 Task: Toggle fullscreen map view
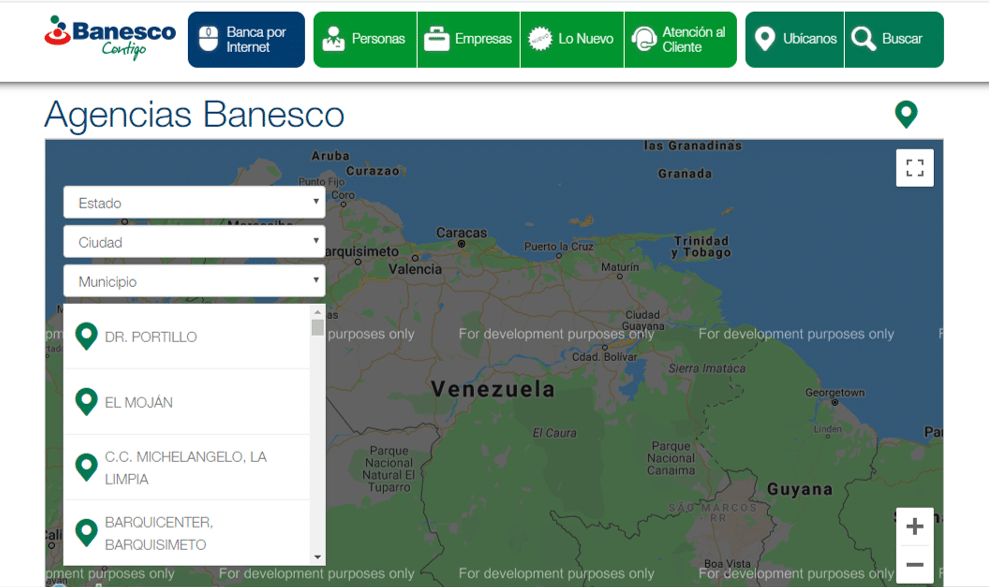click(x=915, y=168)
